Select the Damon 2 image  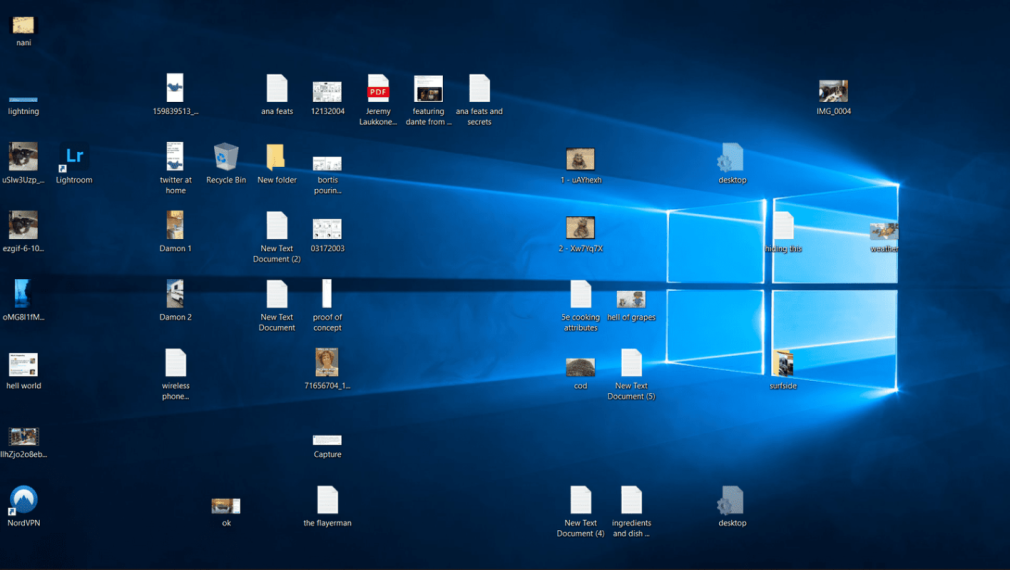175,300
